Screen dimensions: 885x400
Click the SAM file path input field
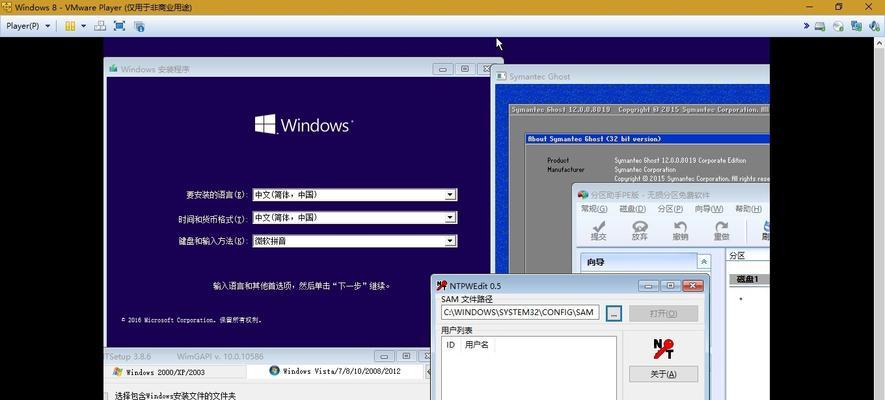click(520, 313)
